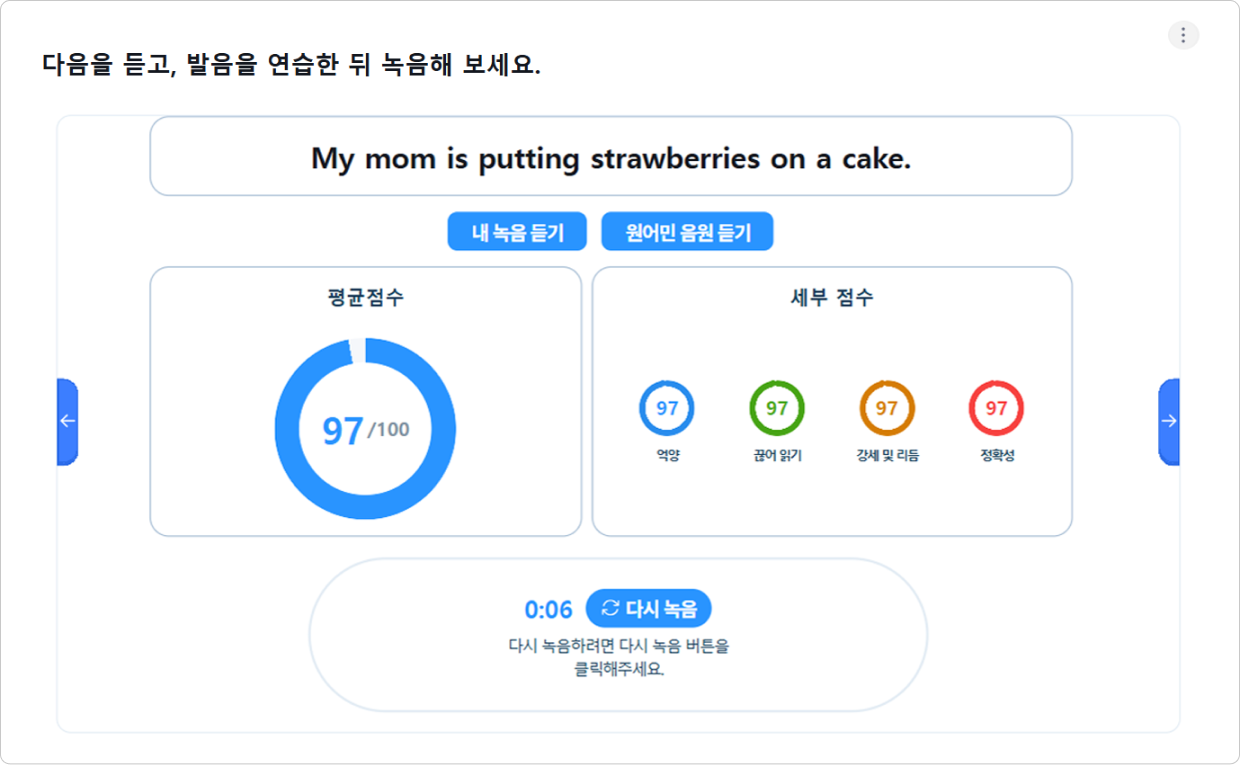Select the orange 강세 및 리듬 score circle
1240x765 pixels.
[887, 408]
